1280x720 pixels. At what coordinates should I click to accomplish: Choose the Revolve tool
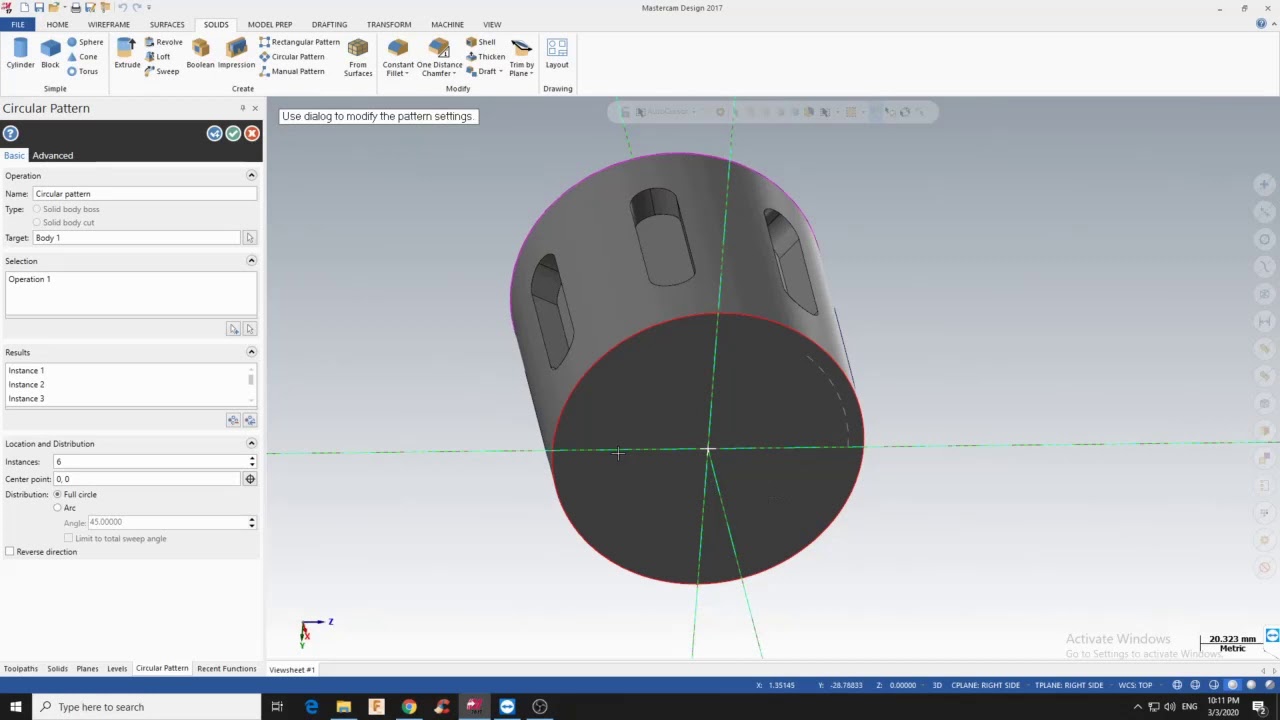[164, 42]
